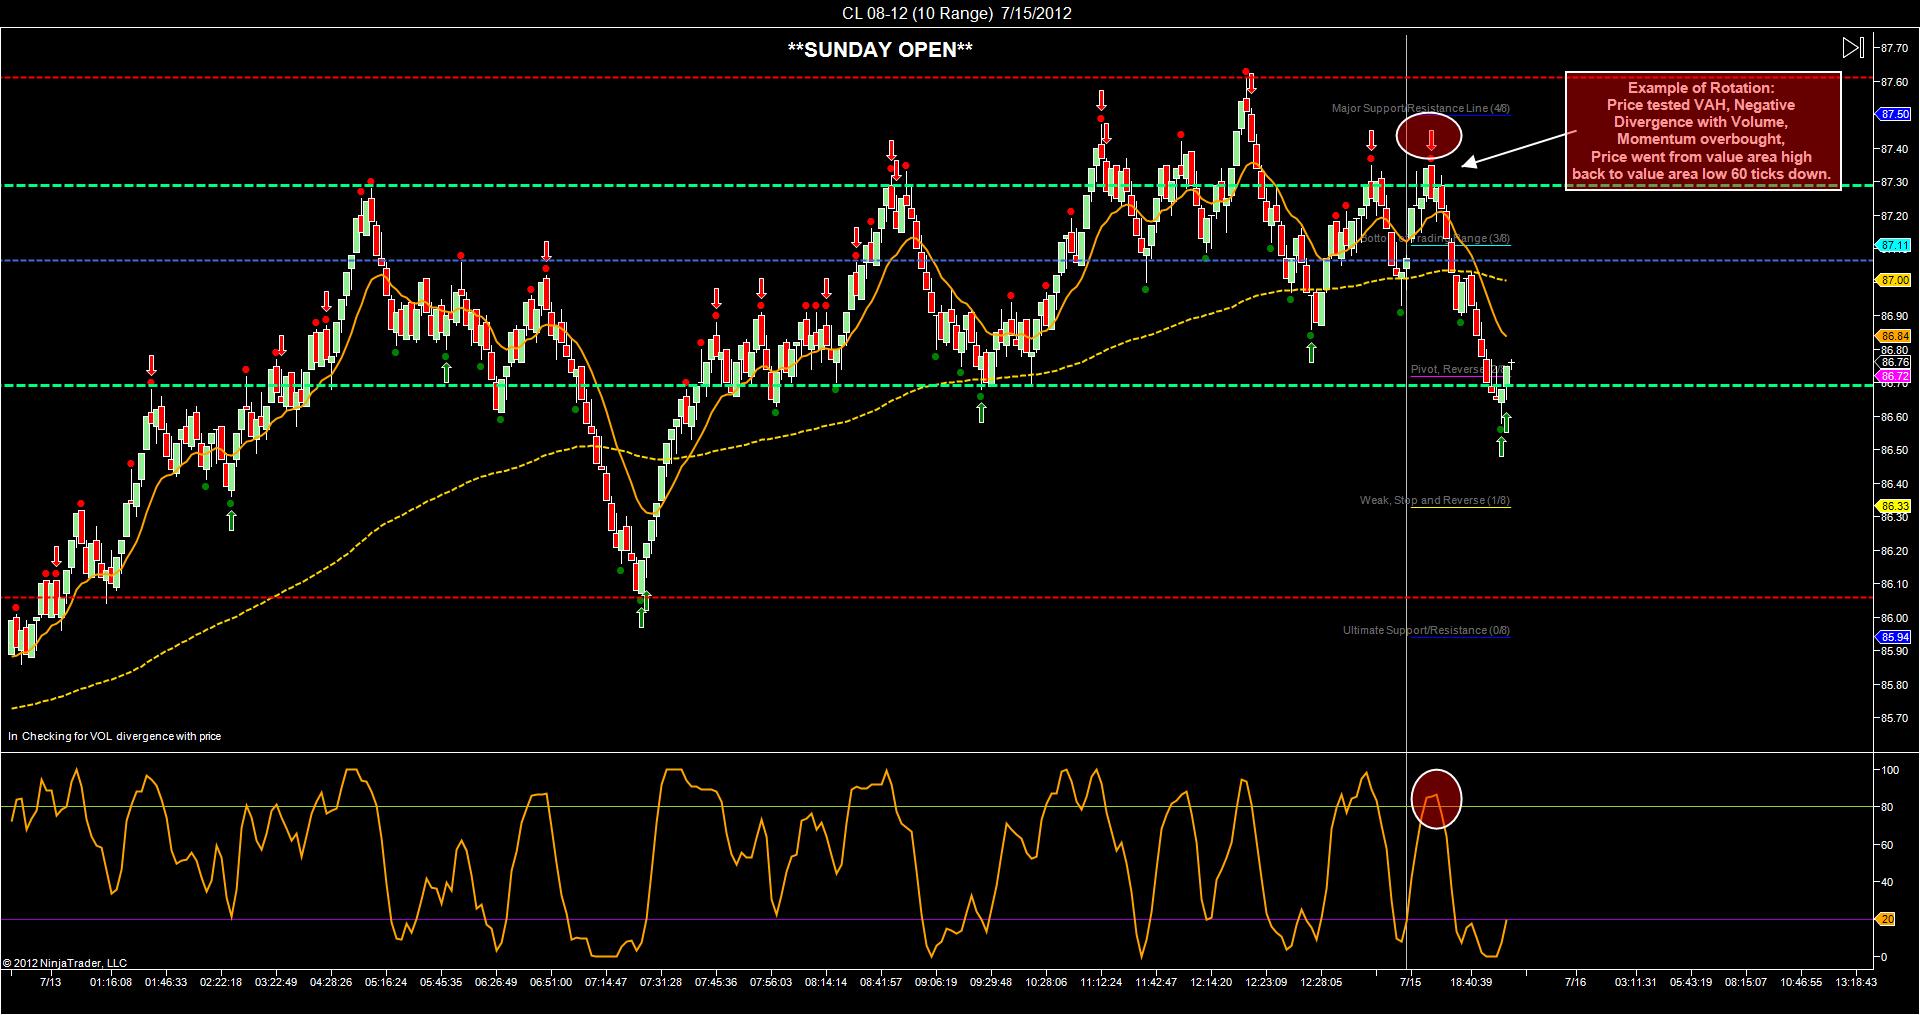Click the © 2012 NinjaTrader, LLC text
The height and width of the screenshot is (1015, 1920).
pos(65,964)
